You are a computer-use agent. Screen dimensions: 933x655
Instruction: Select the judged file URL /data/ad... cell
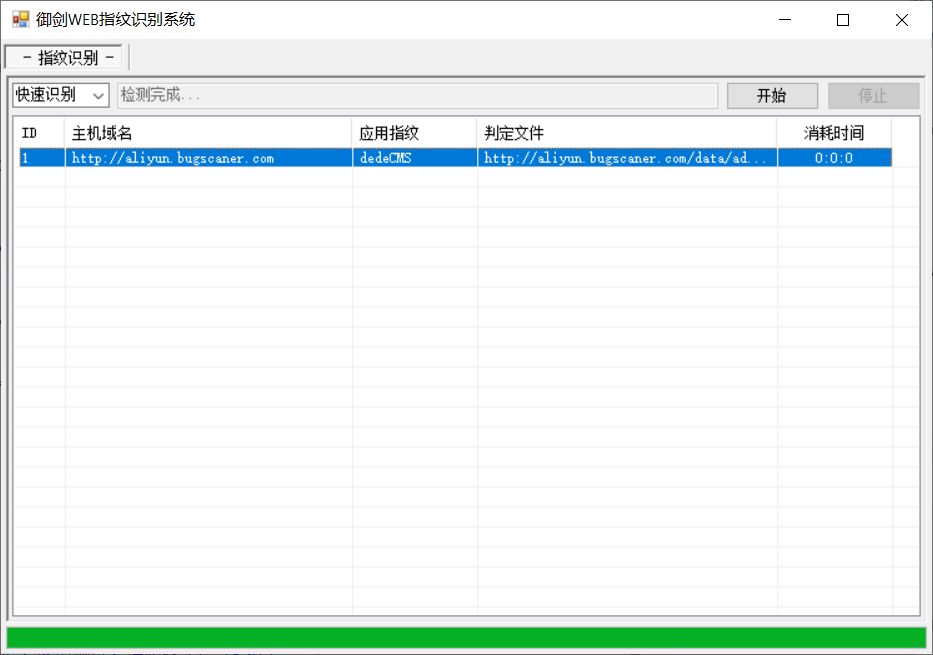point(627,158)
